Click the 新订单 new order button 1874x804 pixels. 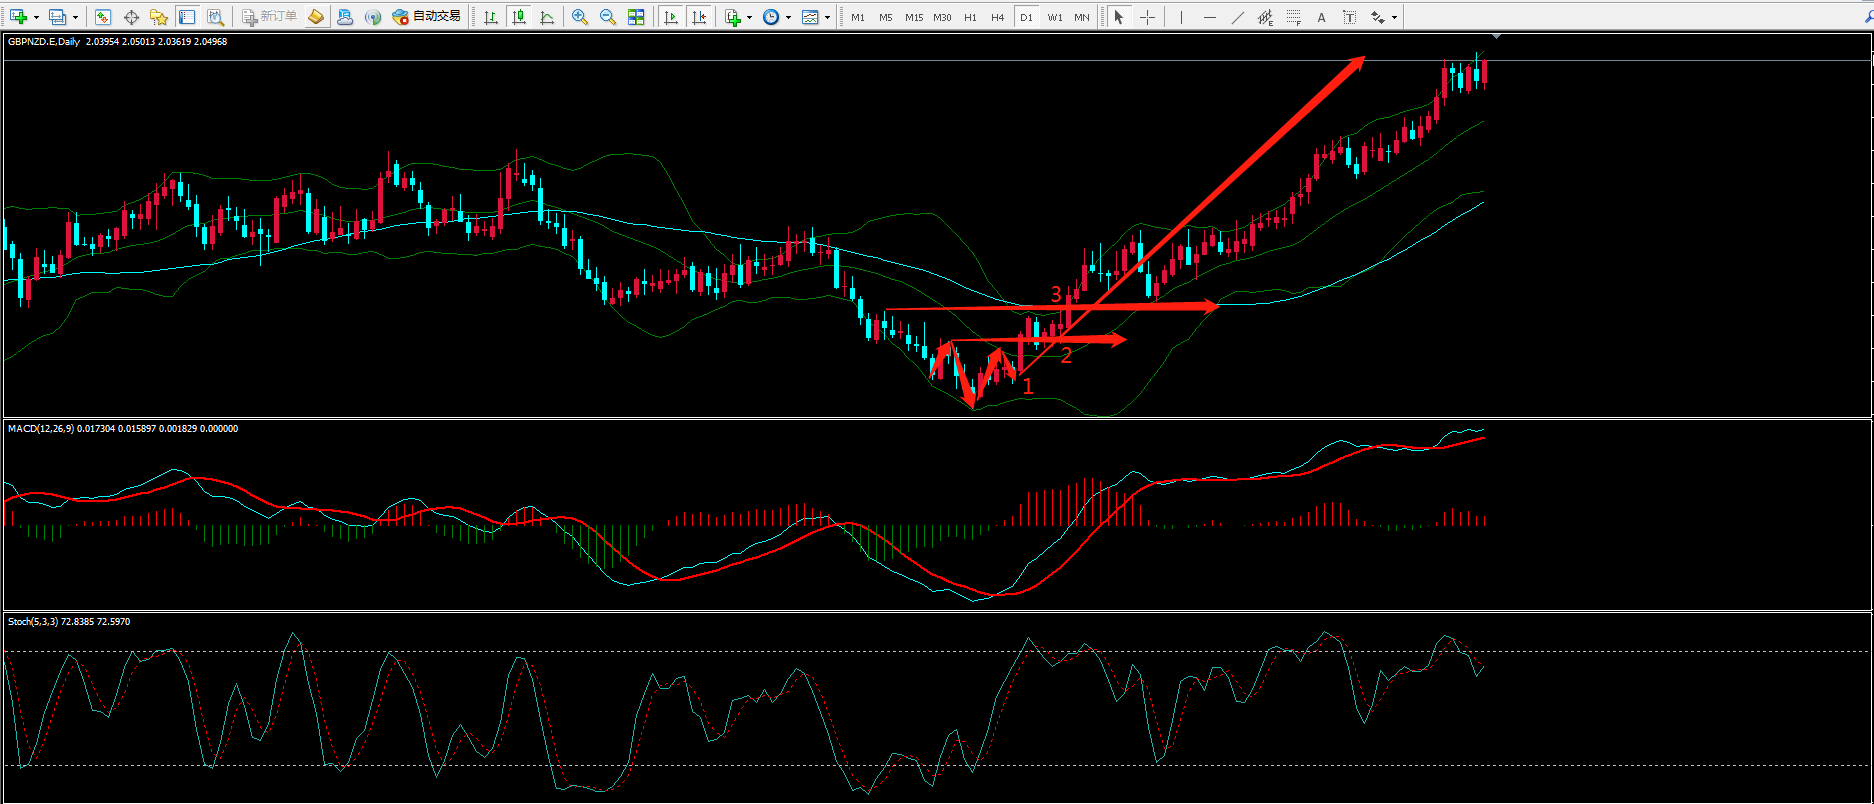point(270,17)
